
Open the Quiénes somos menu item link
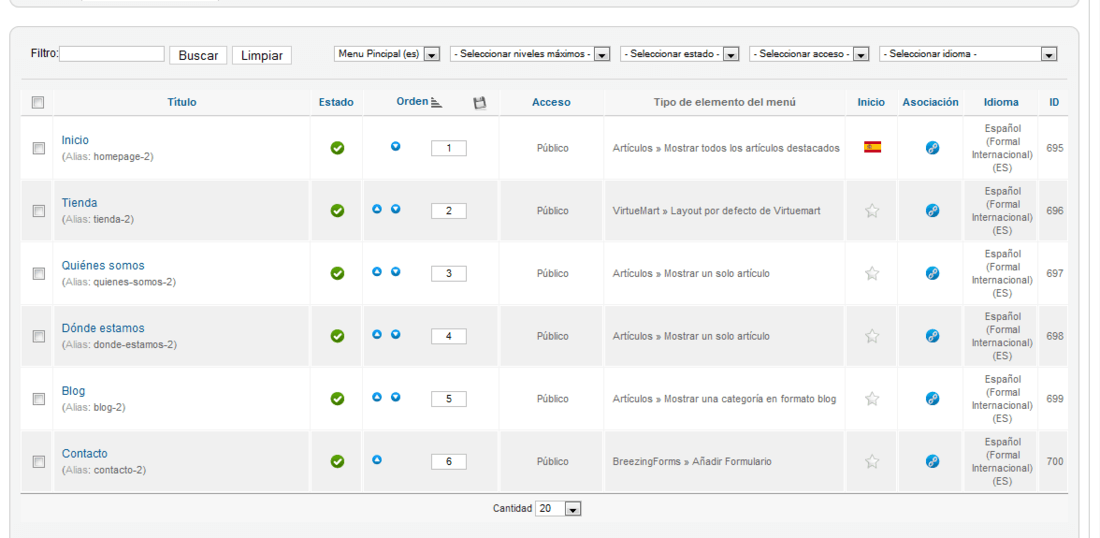click(103, 265)
